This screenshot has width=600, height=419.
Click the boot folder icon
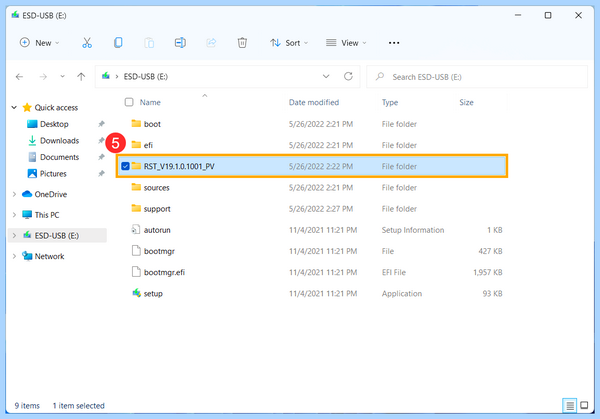(136, 123)
